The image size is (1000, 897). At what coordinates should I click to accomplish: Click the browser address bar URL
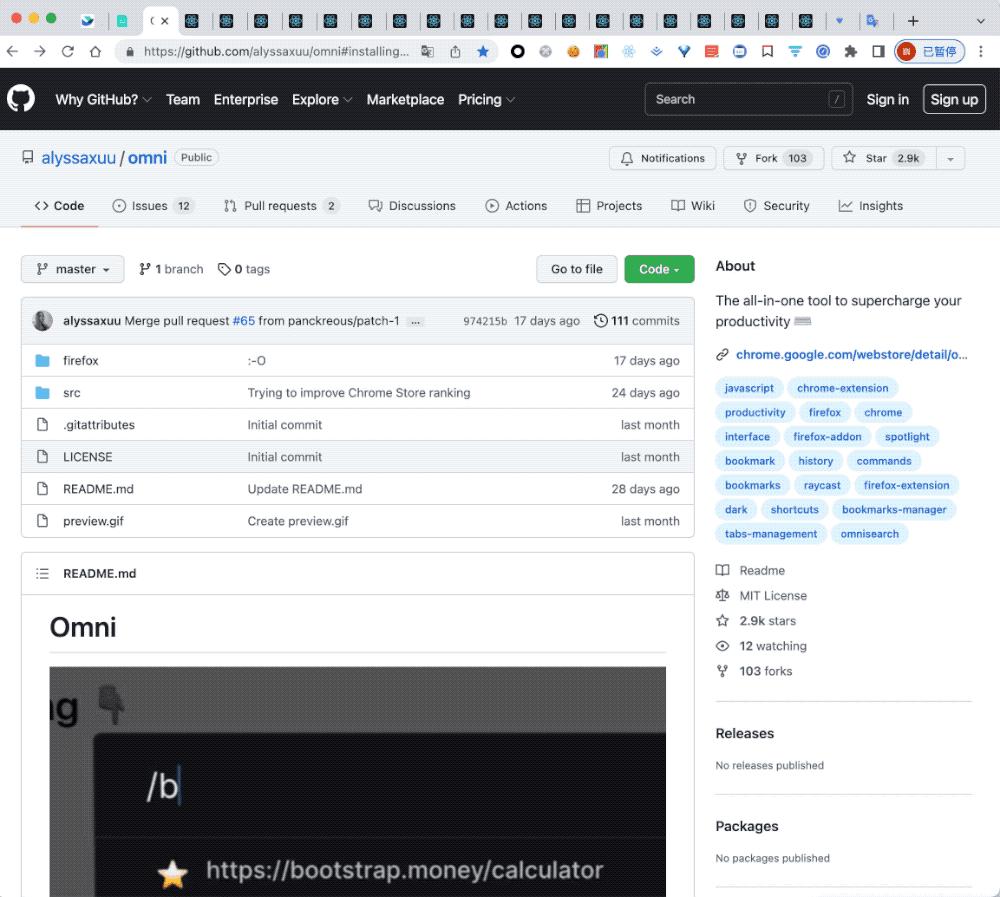pyautogui.click(x=276, y=52)
